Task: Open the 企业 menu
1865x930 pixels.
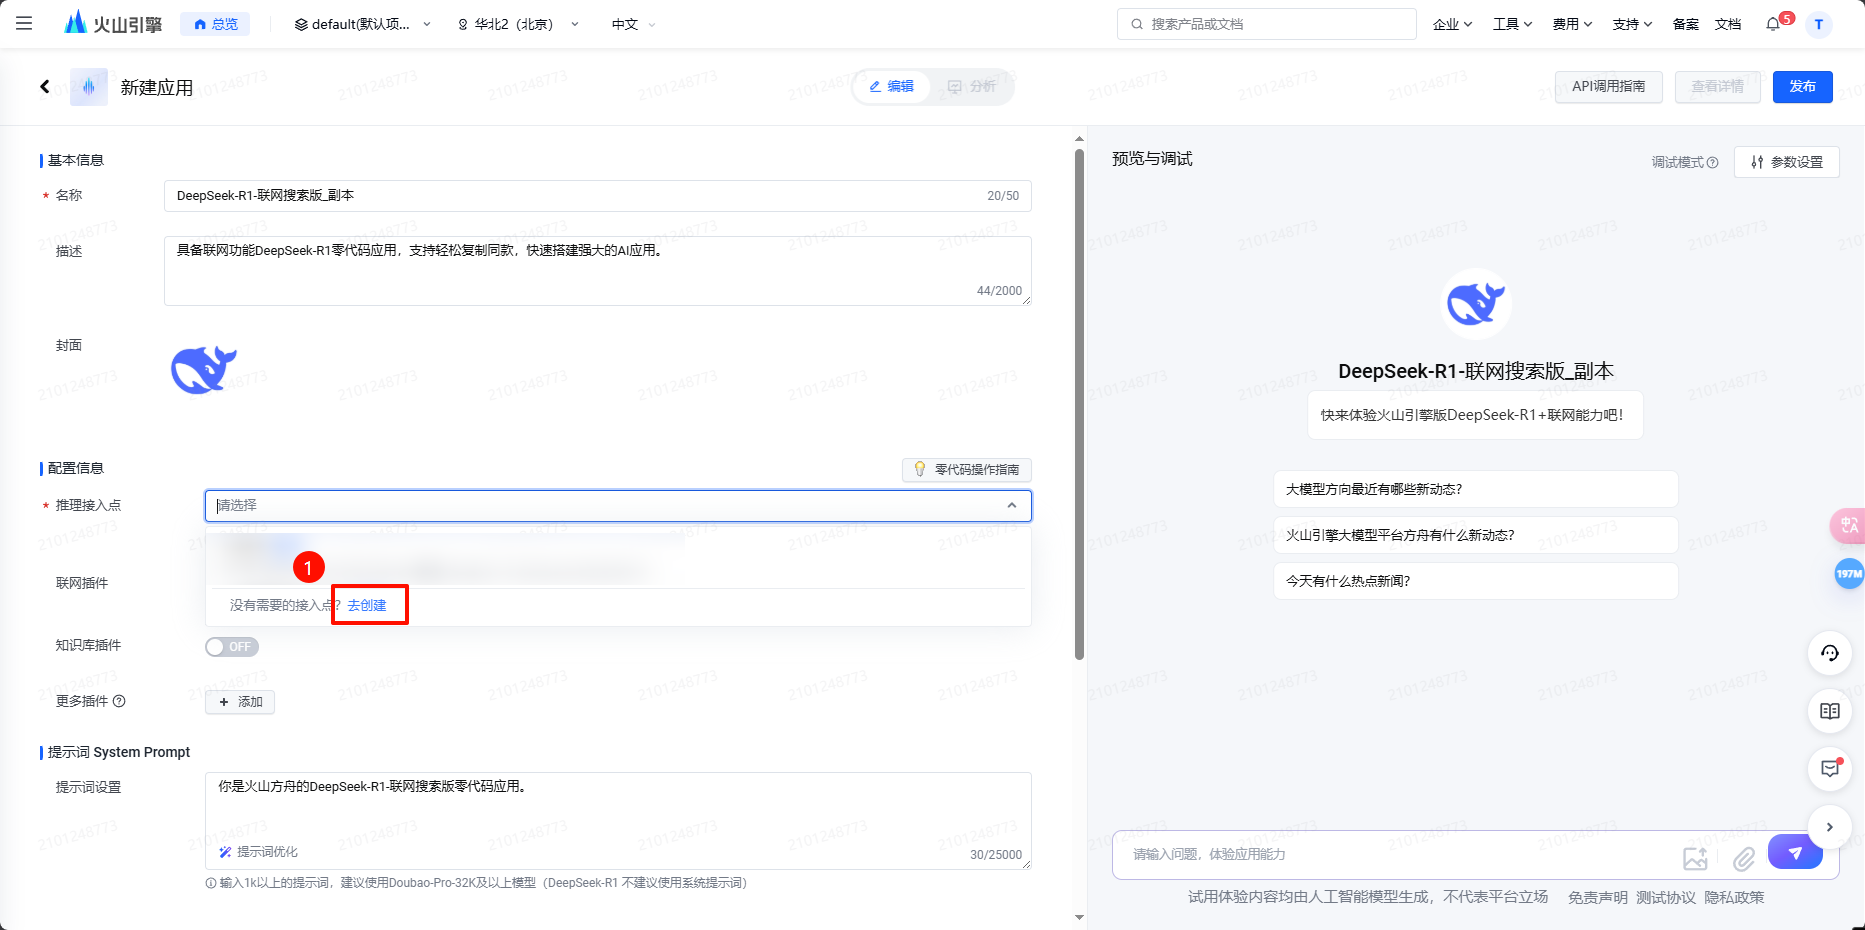Action: click(x=1452, y=24)
